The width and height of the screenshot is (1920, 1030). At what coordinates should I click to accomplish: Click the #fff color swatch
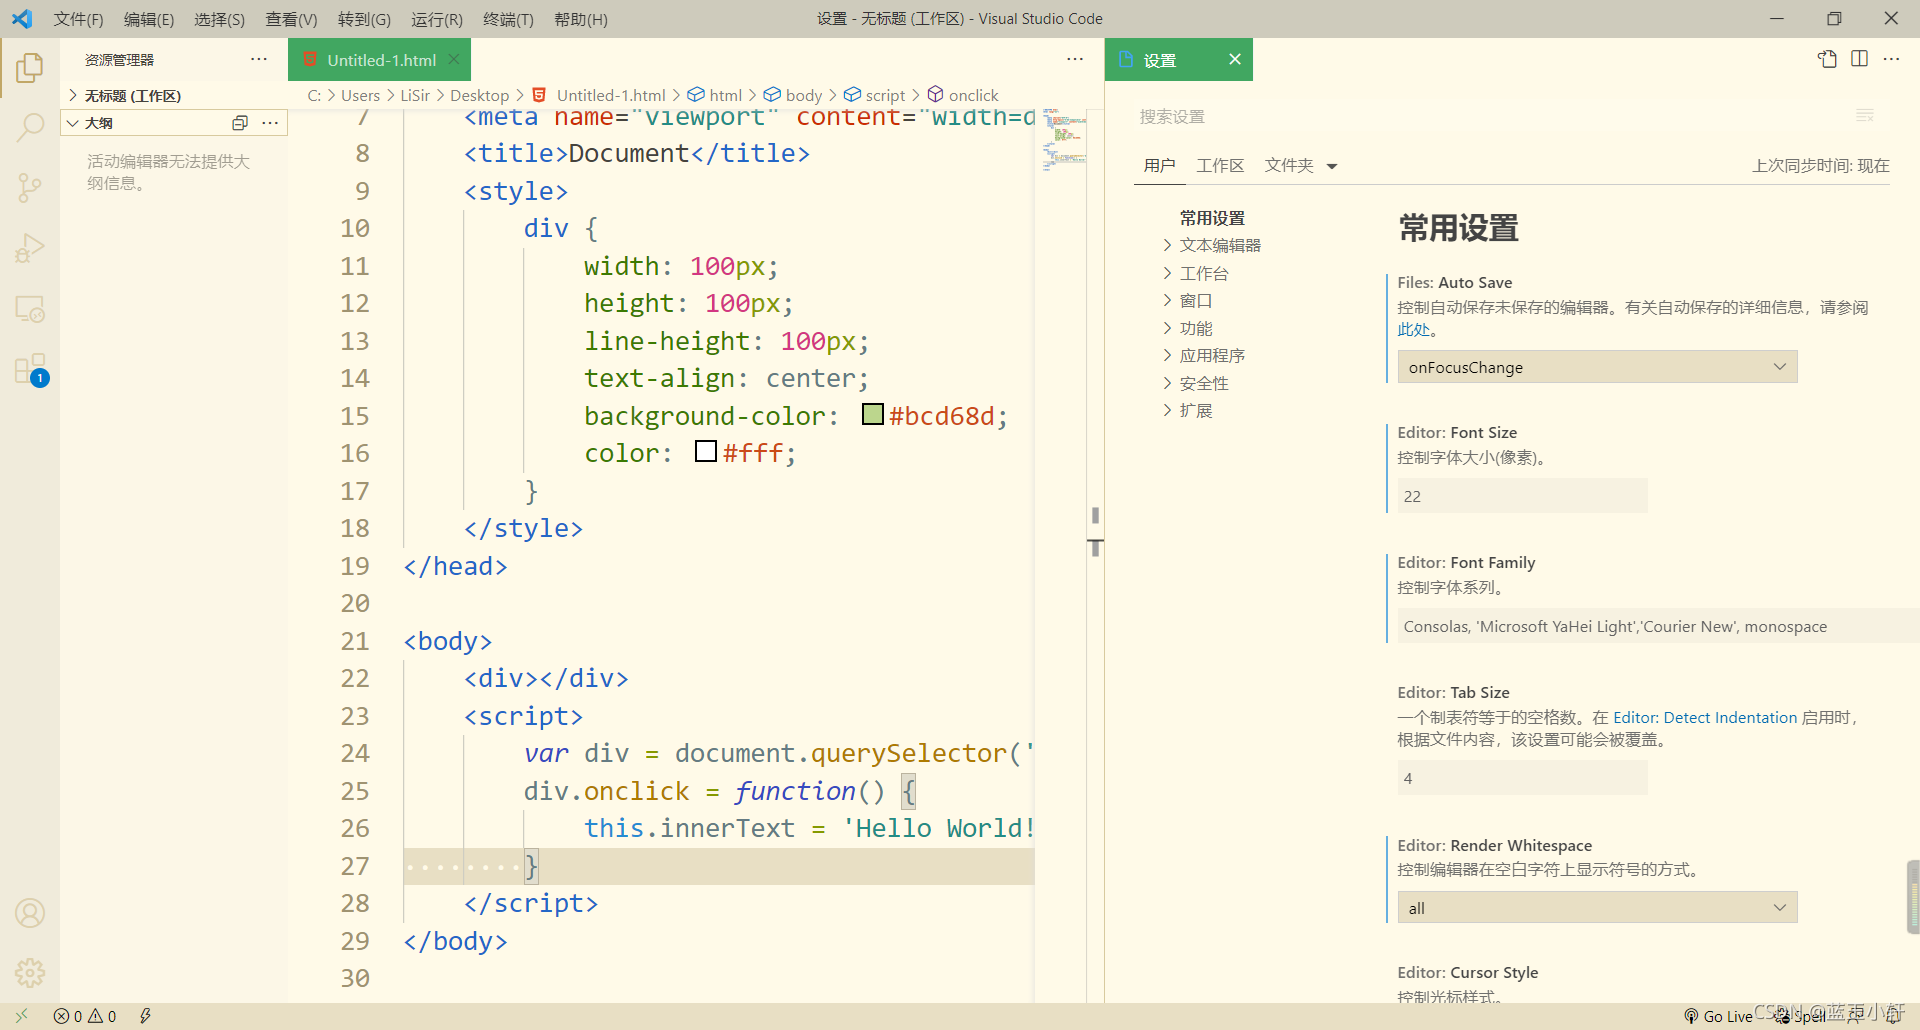tap(706, 451)
